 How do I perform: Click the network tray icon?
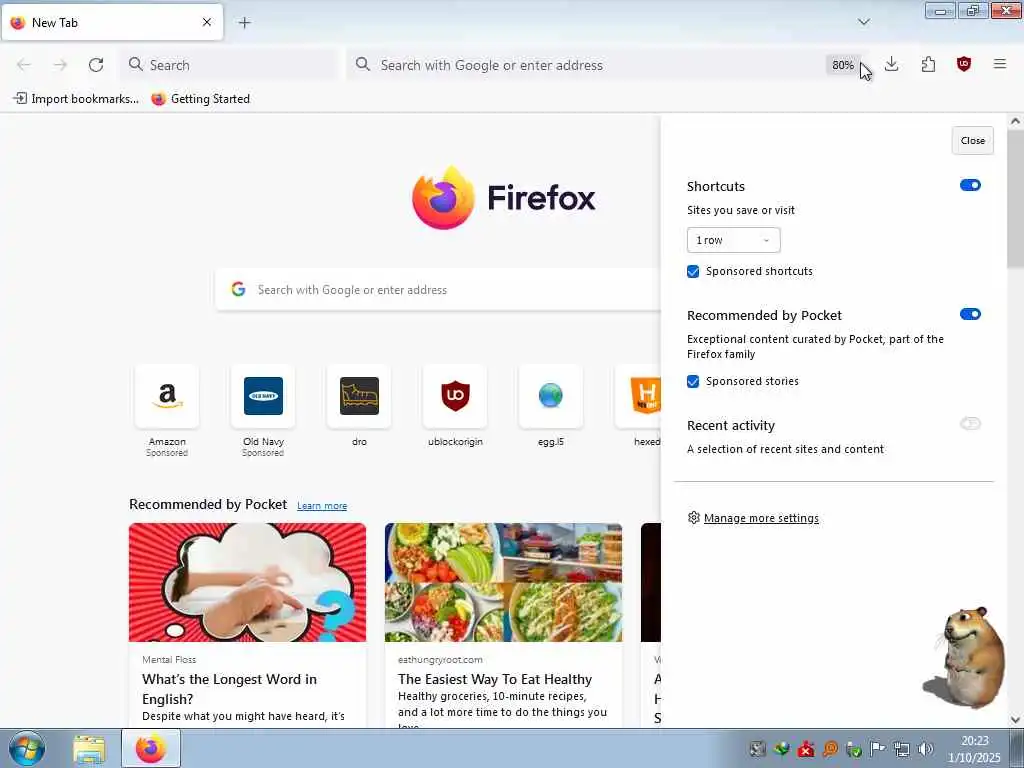[x=902, y=749]
